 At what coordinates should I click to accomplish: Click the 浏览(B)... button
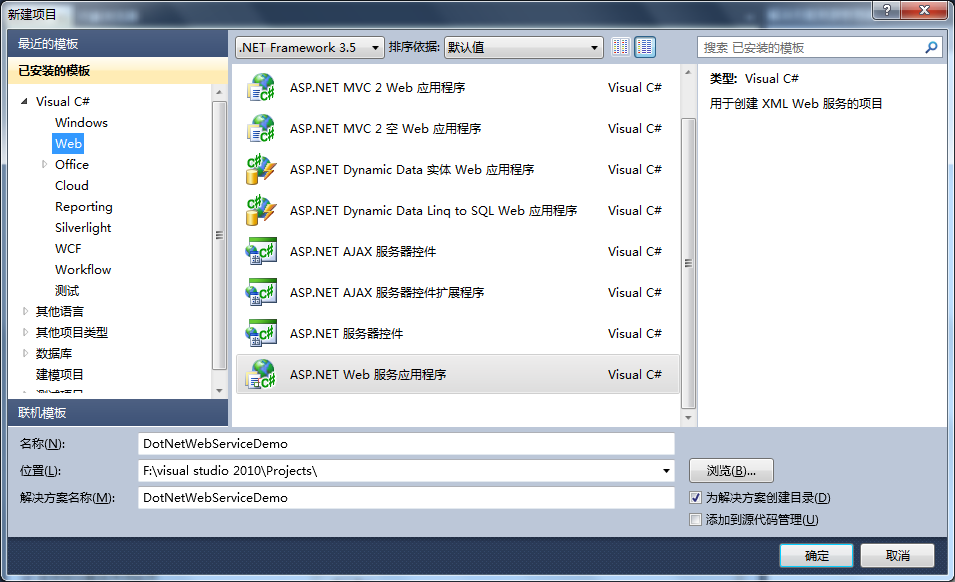(x=731, y=471)
